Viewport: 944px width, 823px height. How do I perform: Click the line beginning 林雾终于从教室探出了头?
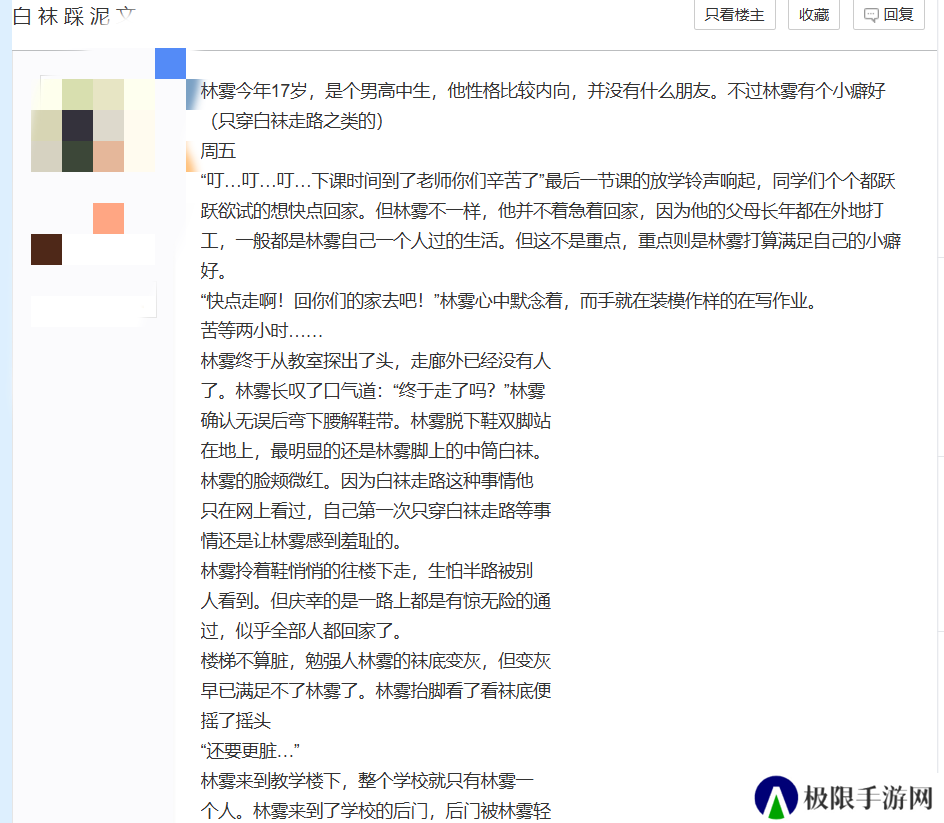click(x=376, y=361)
